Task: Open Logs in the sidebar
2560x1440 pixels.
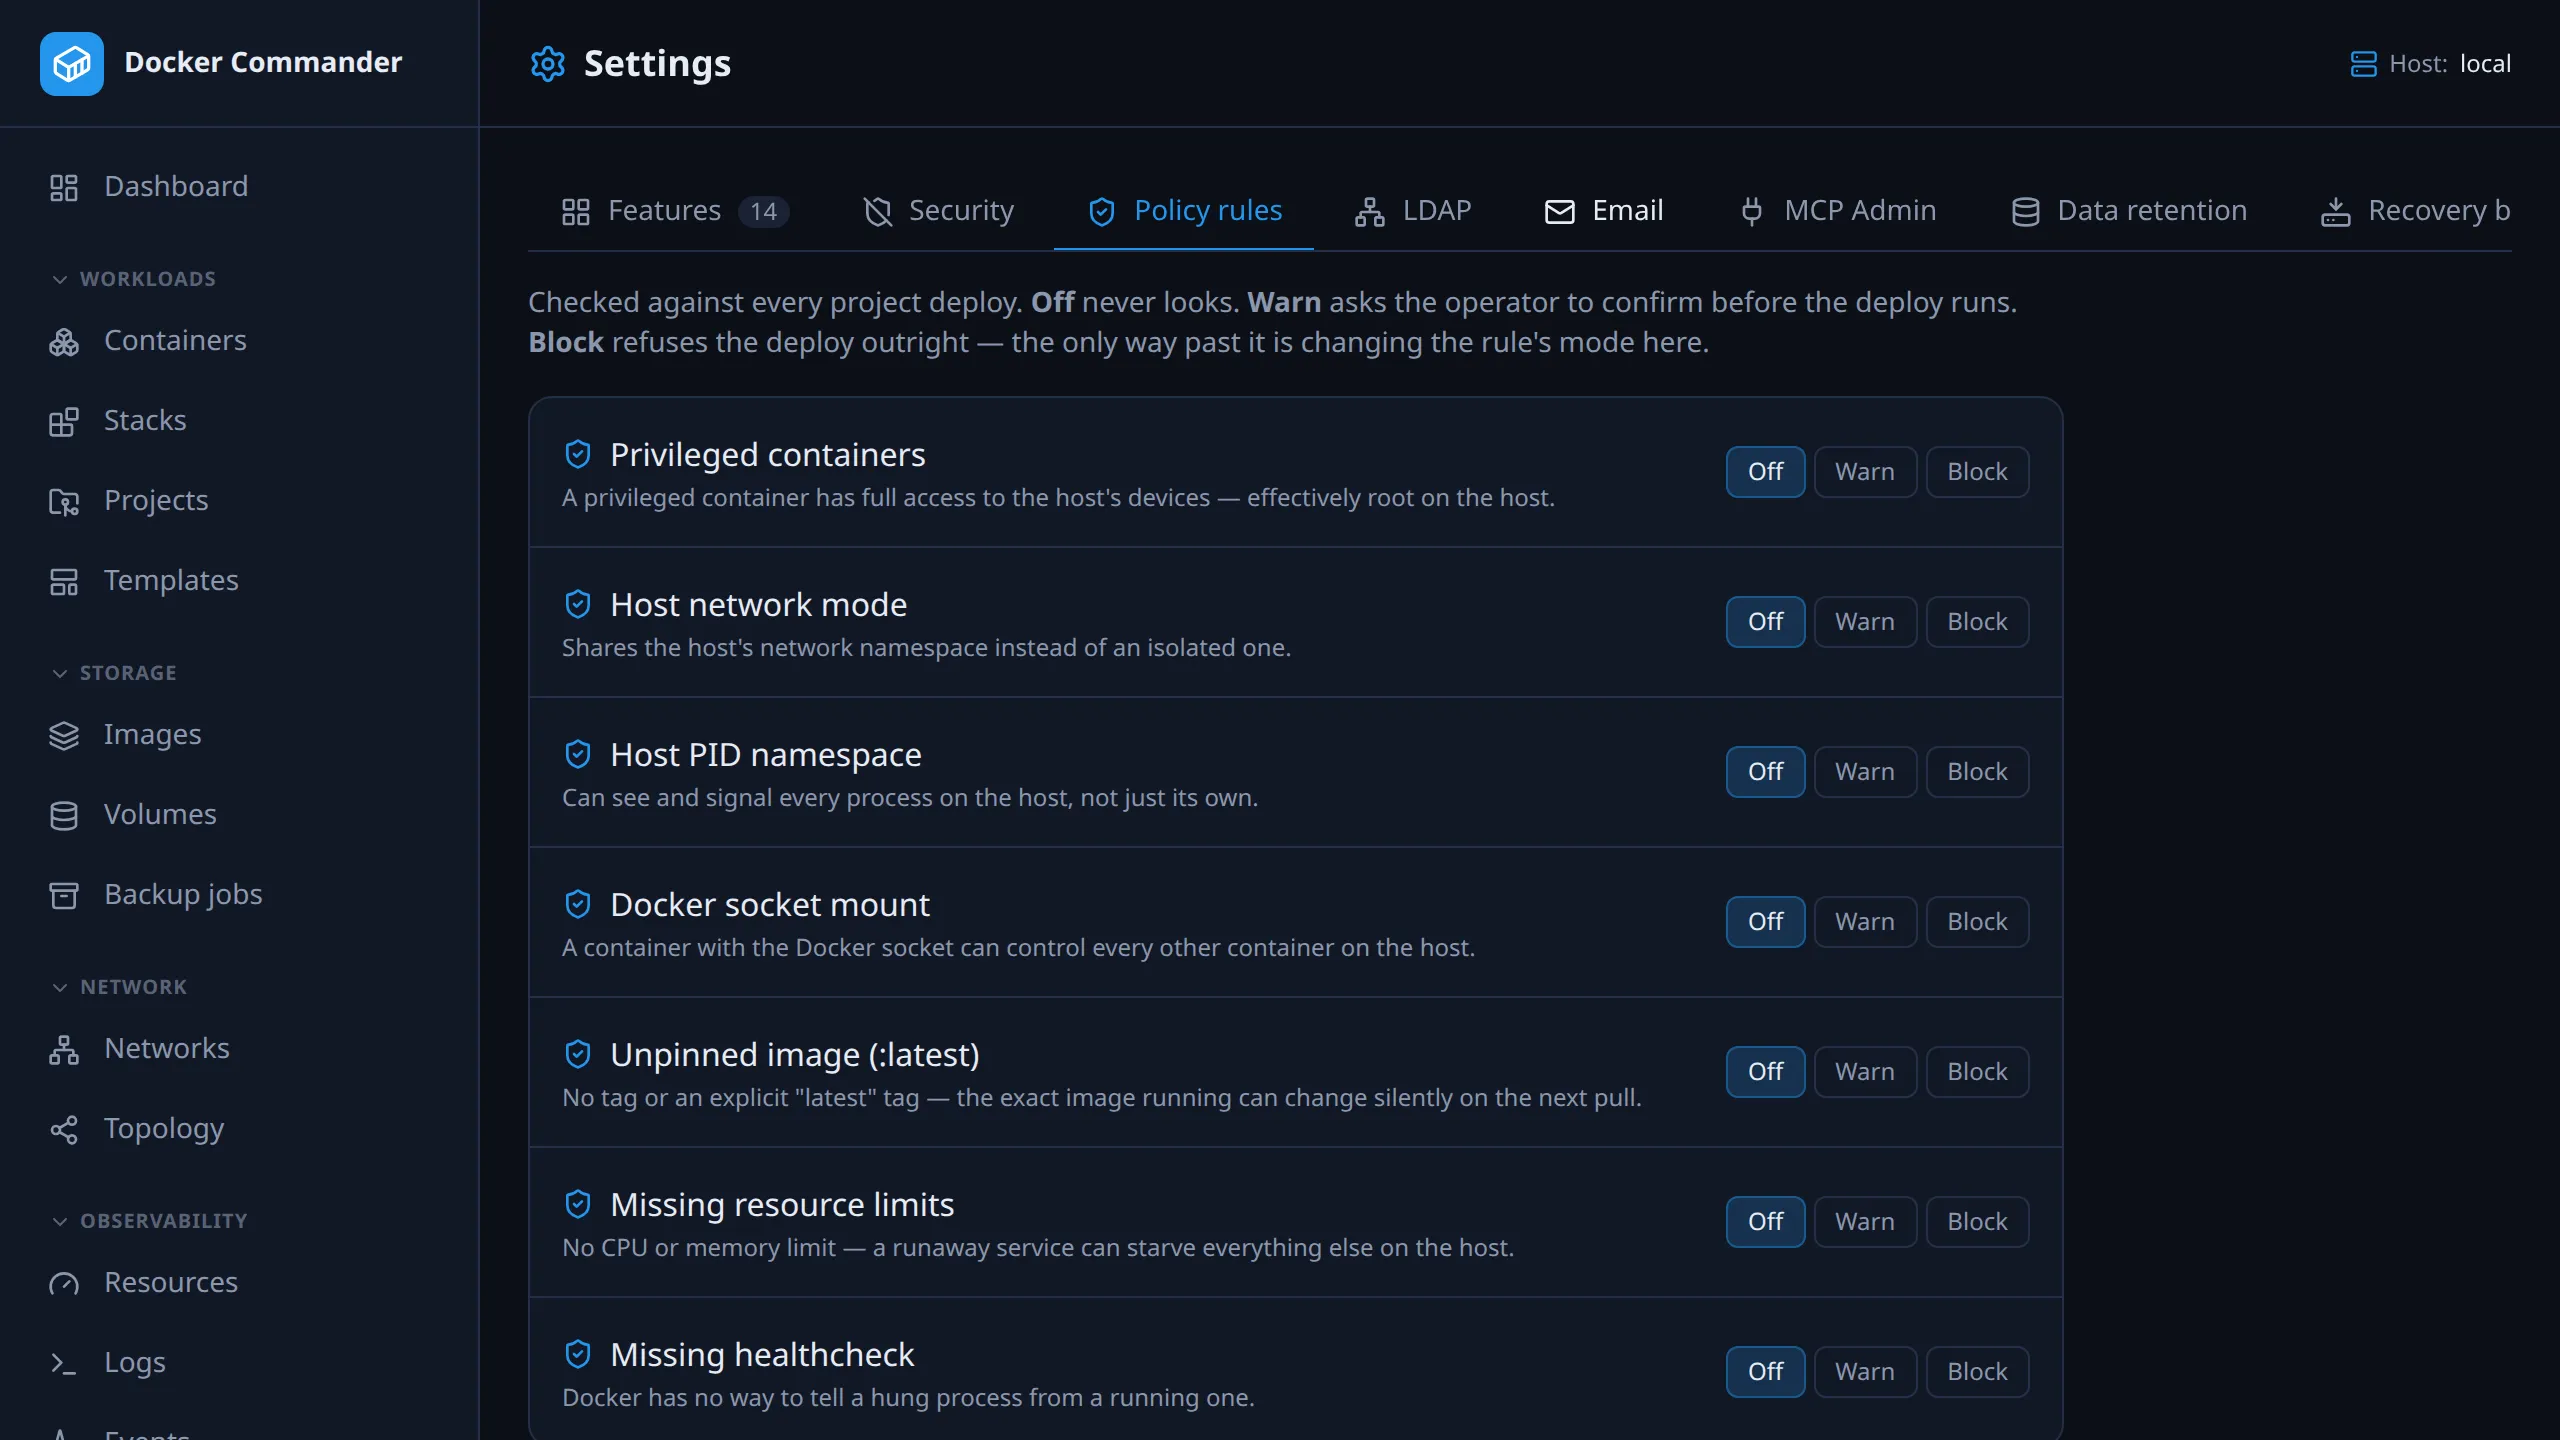Action: click(239, 1363)
